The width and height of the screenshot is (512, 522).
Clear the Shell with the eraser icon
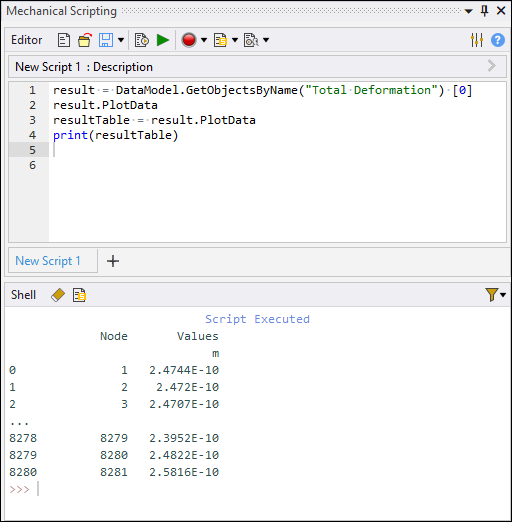(x=58, y=295)
